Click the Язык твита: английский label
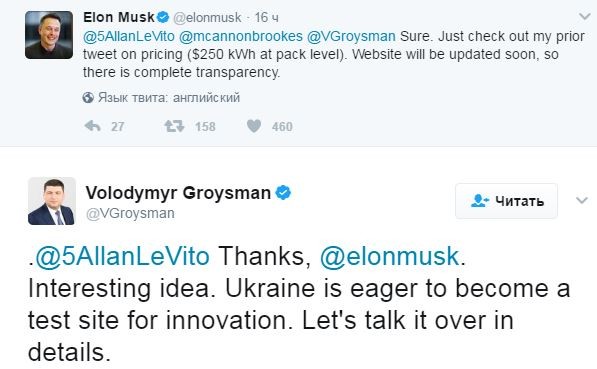 click(x=169, y=98)
